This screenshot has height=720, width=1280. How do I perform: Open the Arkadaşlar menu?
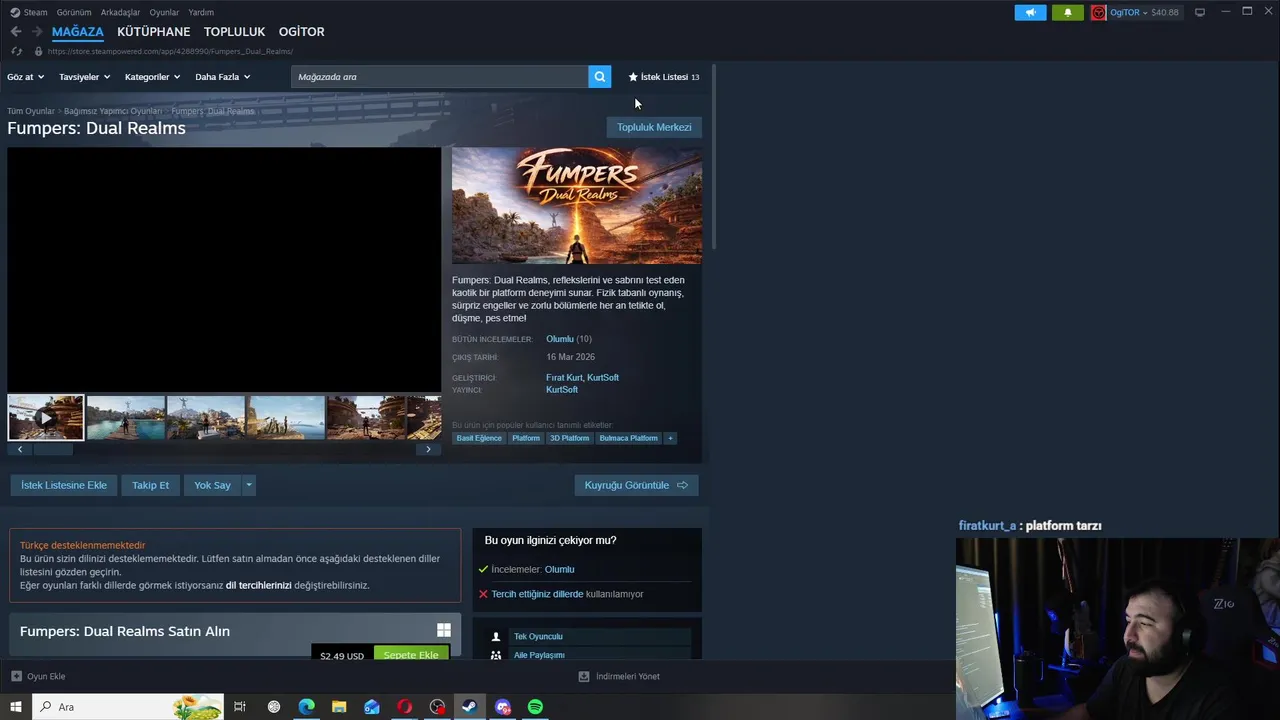120,12
